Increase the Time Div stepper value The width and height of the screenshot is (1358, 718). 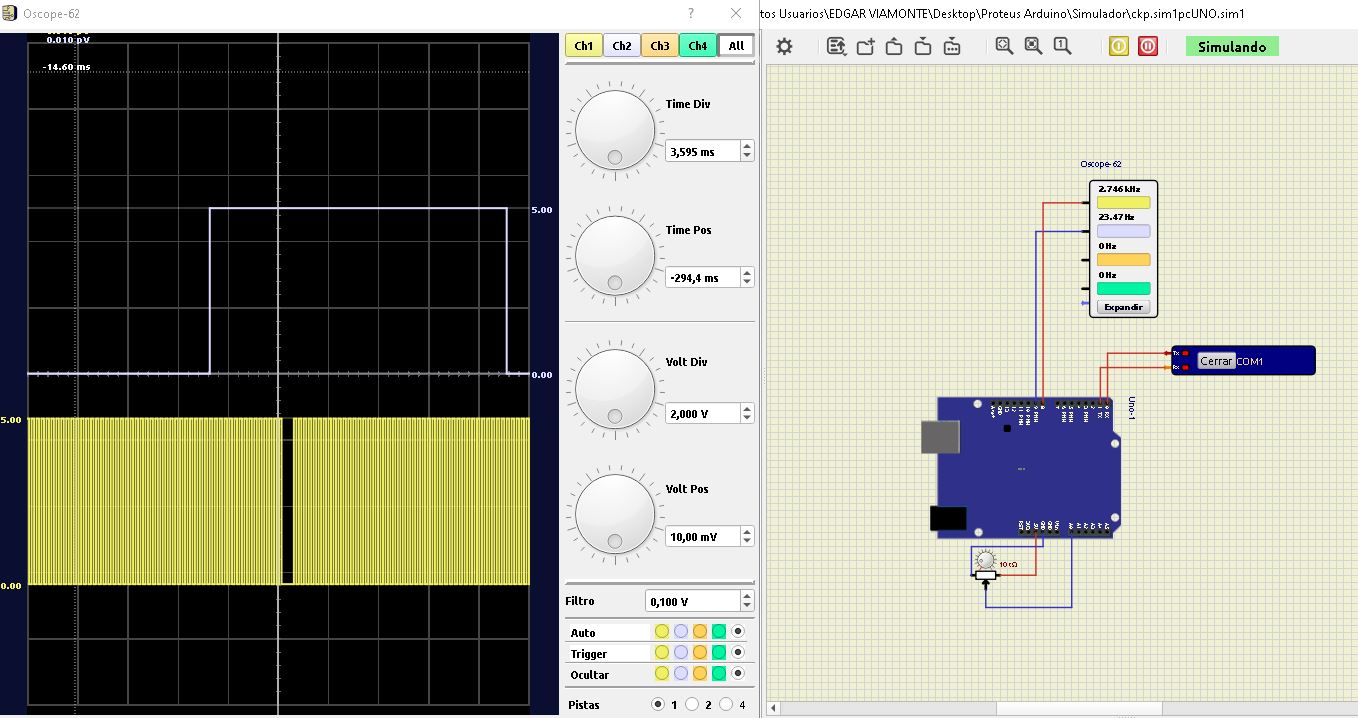point(747,146)
